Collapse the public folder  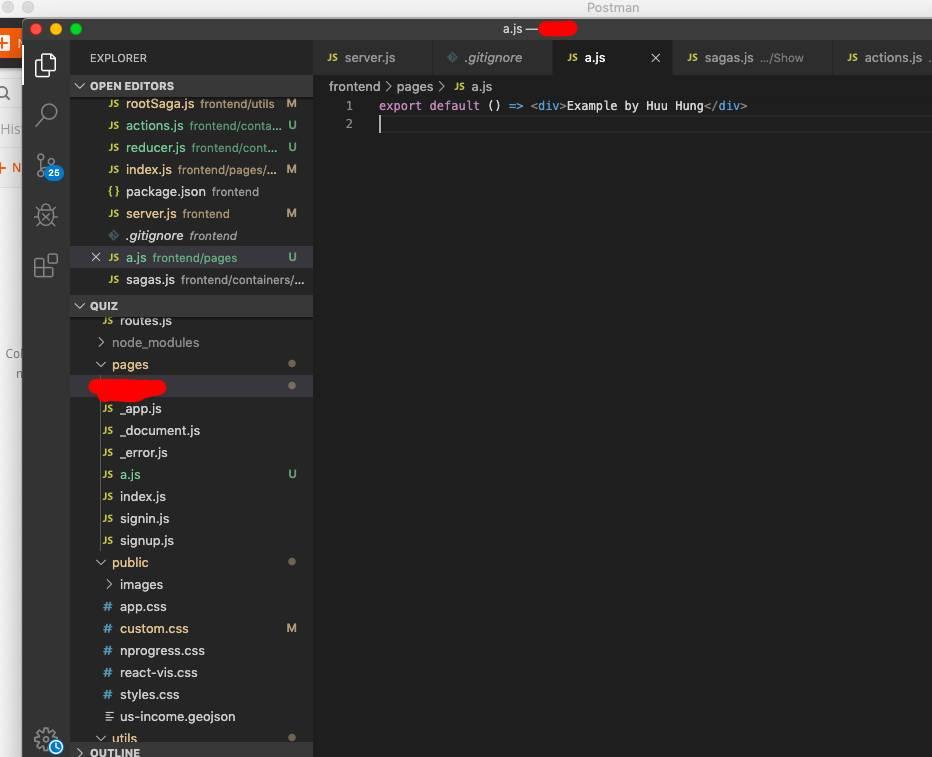pos(191,563)
